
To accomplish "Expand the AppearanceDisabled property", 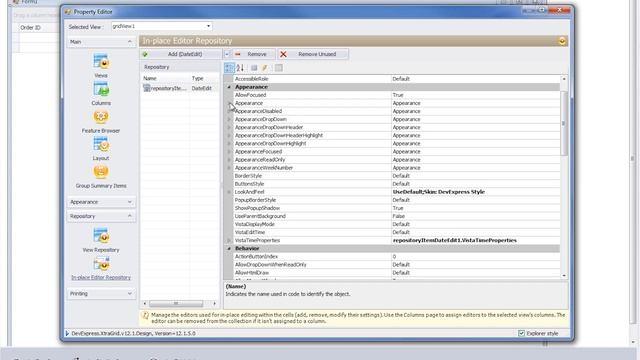I will [x=229, y=111].
